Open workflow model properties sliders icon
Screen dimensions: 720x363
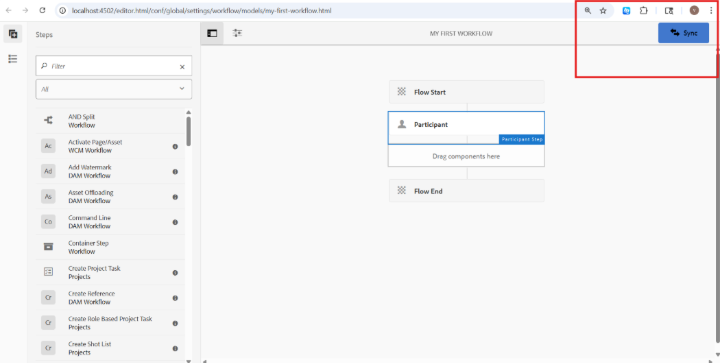tap(237, 33)
